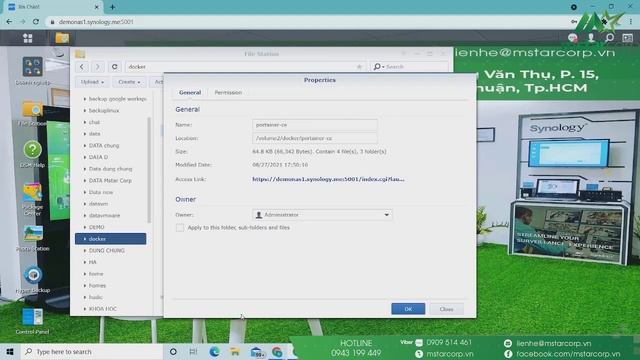Click OK in Properties dialog
The image size is (640, 360).
(408, 309)
